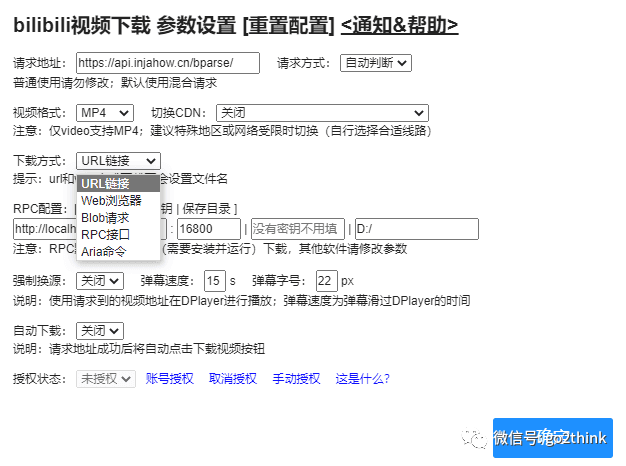The width and height of the screenshot is (626, 466).
Task: Select RPC接口 option in download list
Action: tap(118, 234)
